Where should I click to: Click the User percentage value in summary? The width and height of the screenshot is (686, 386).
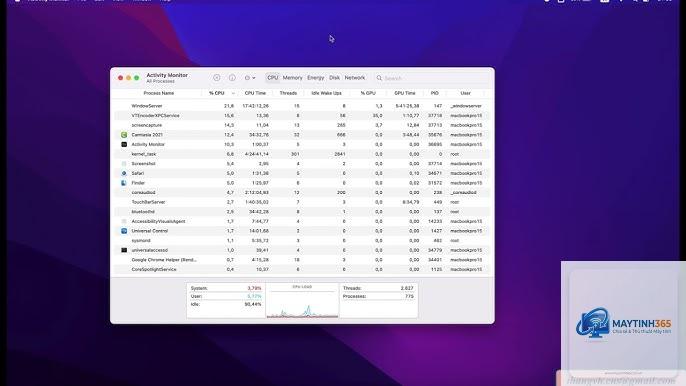pos(254,296)
